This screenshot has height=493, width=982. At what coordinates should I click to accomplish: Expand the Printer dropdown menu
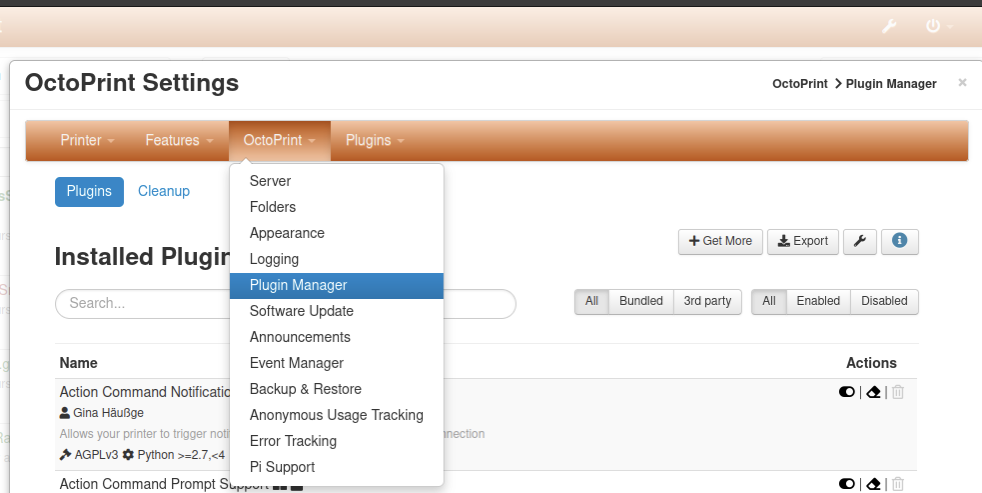[87, 140]
